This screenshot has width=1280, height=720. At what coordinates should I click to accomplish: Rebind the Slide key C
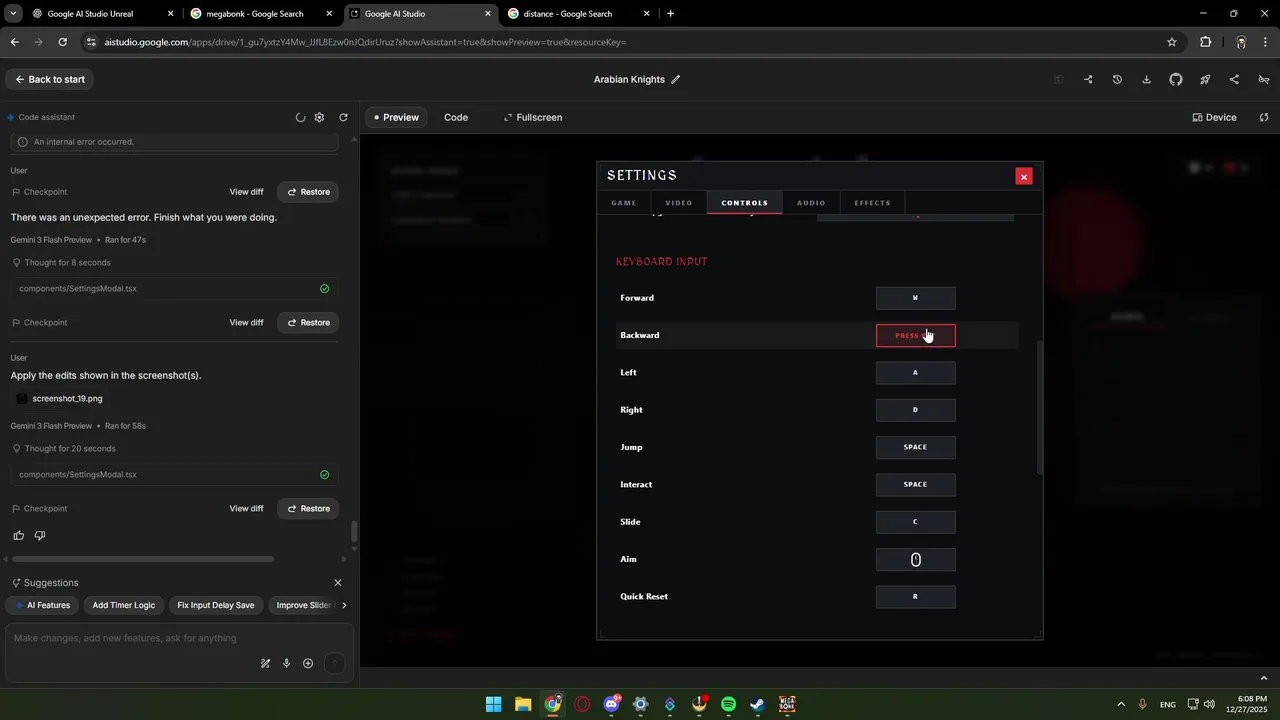tap(915, 522)
